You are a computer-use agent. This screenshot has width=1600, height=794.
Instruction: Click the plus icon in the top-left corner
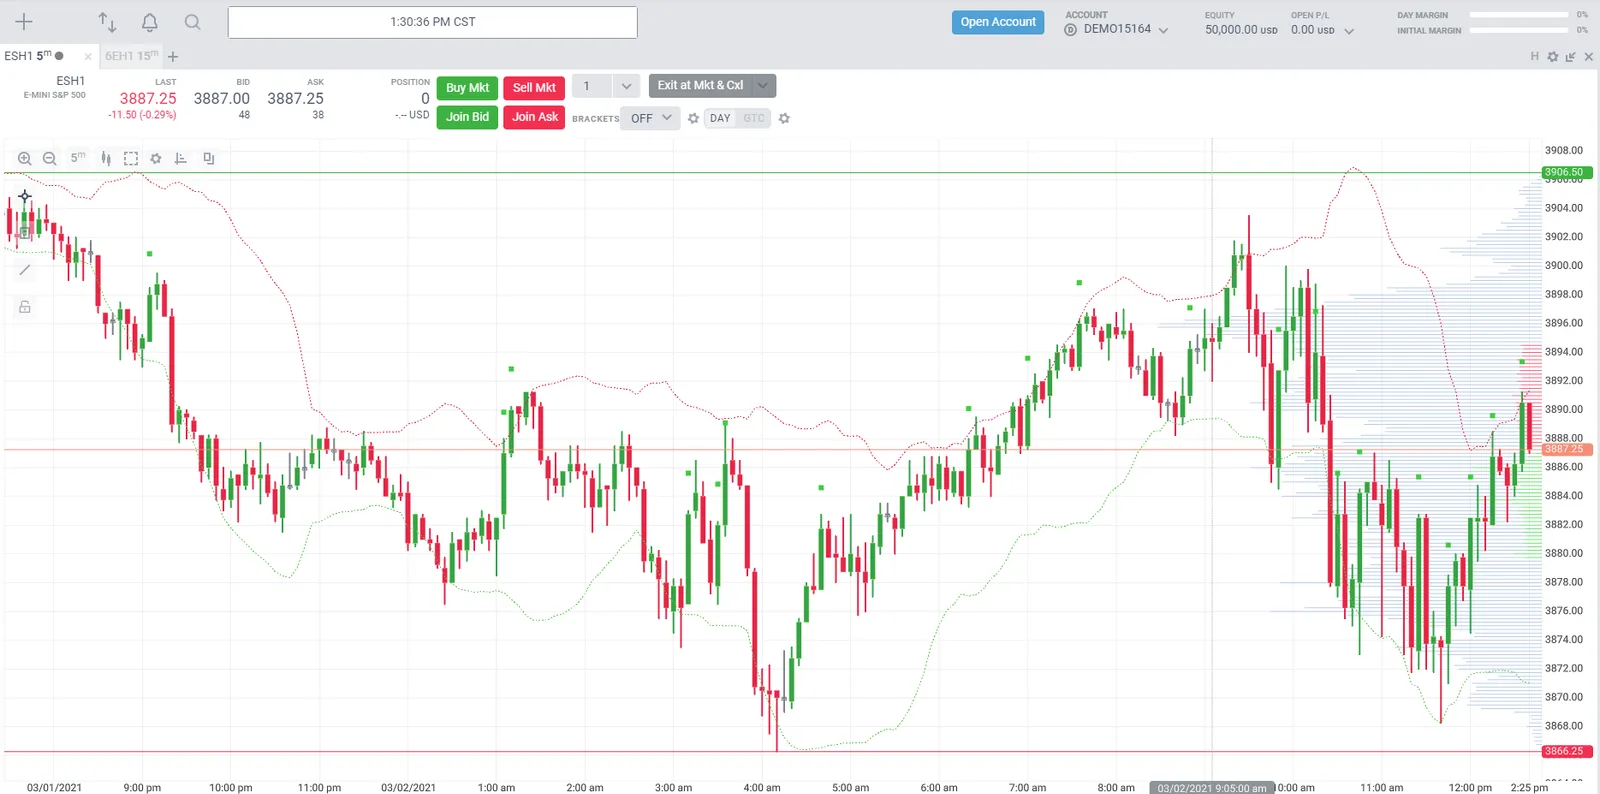(x=24, y=22)
